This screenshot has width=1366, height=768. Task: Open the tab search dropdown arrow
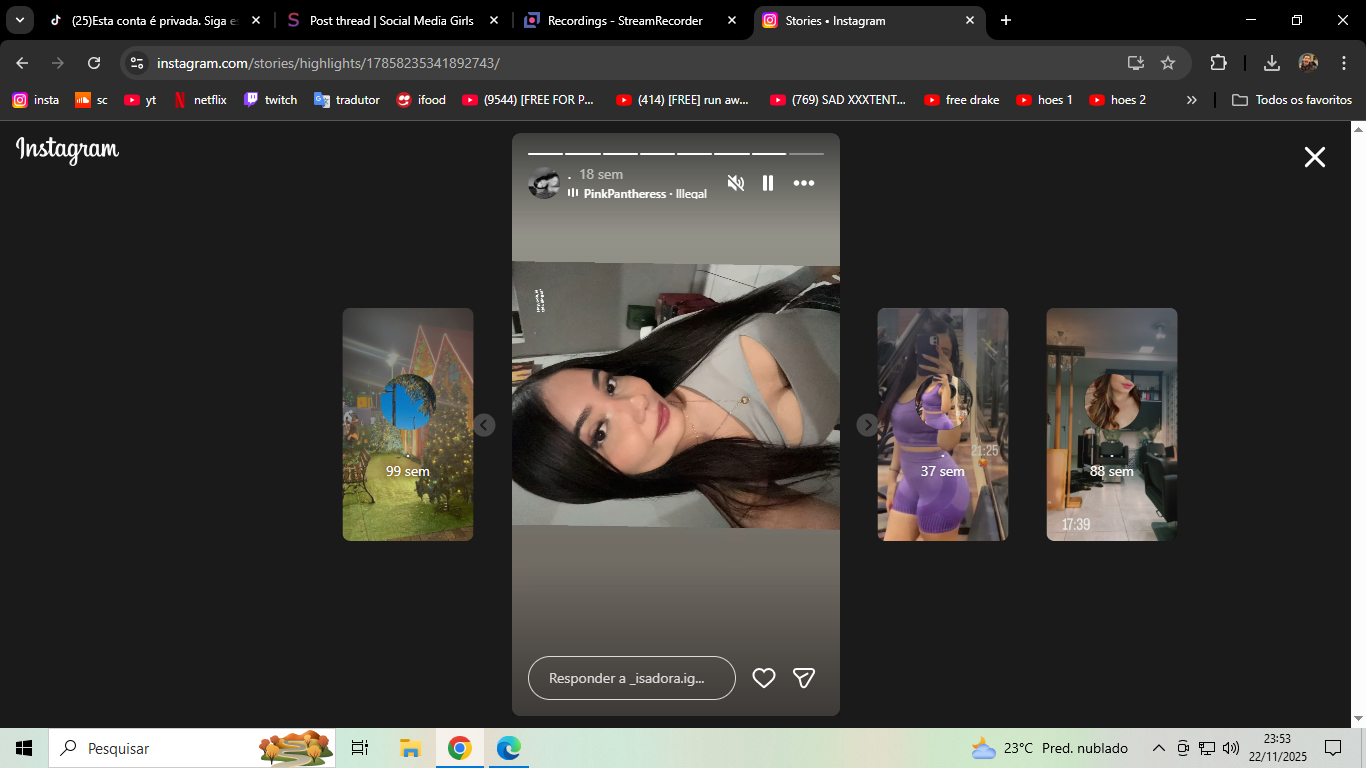point(19,20)
